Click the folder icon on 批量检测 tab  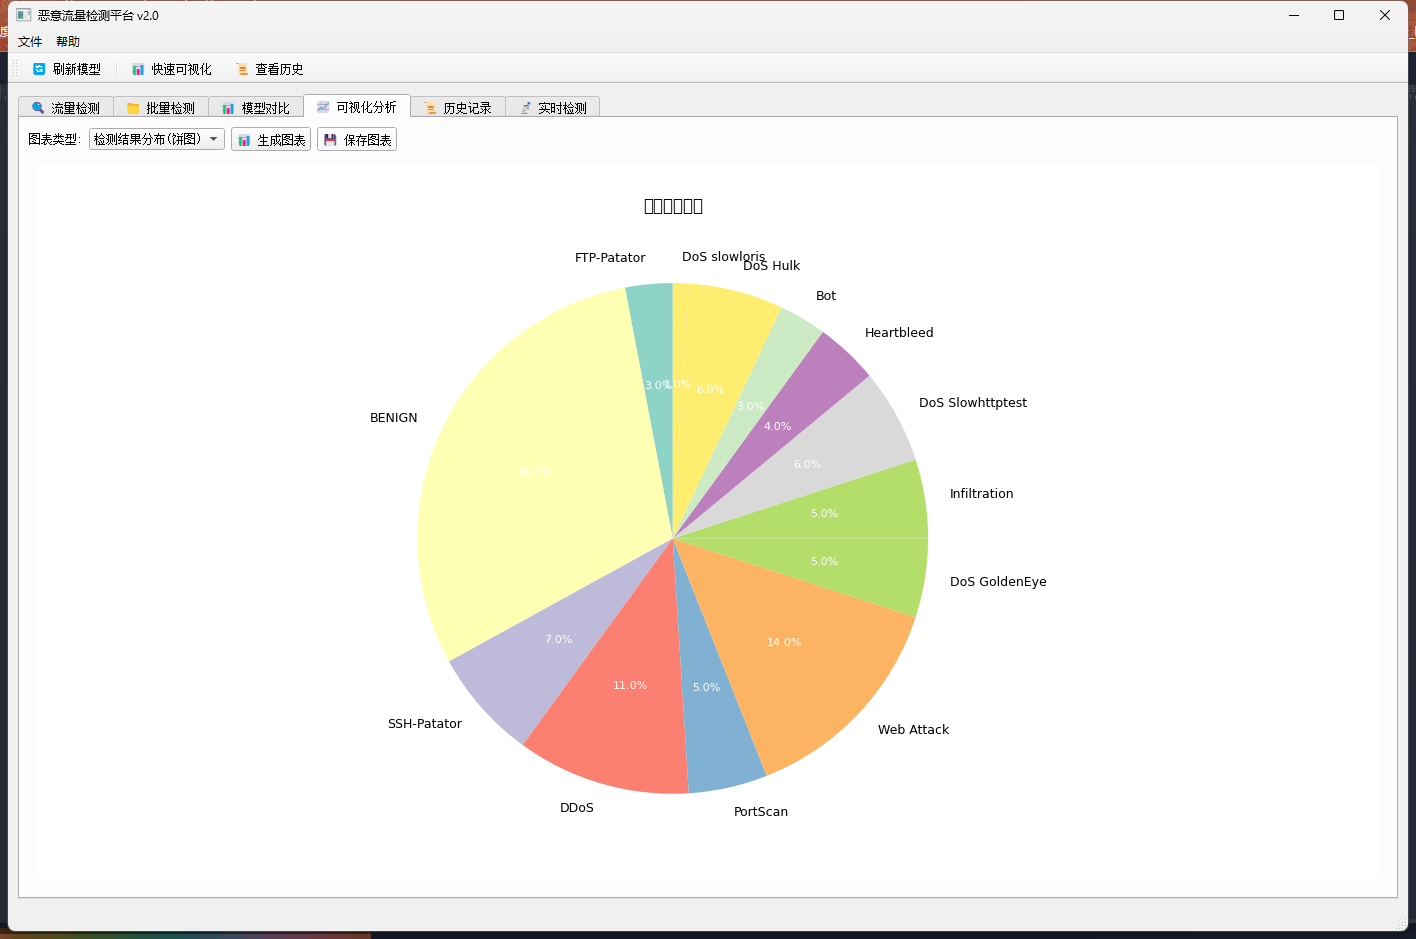tap(133, 108)
